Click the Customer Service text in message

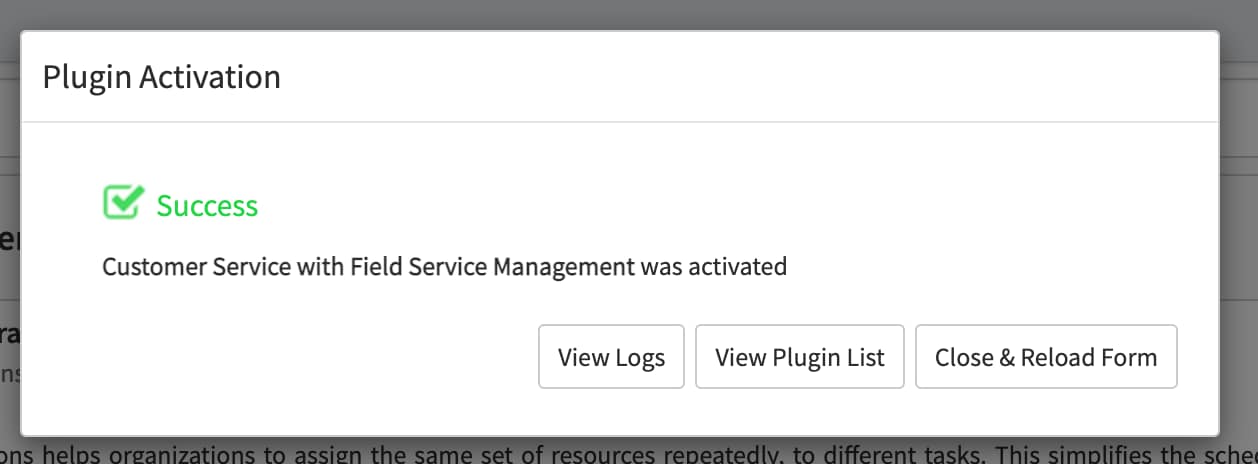tap(171, 267)
